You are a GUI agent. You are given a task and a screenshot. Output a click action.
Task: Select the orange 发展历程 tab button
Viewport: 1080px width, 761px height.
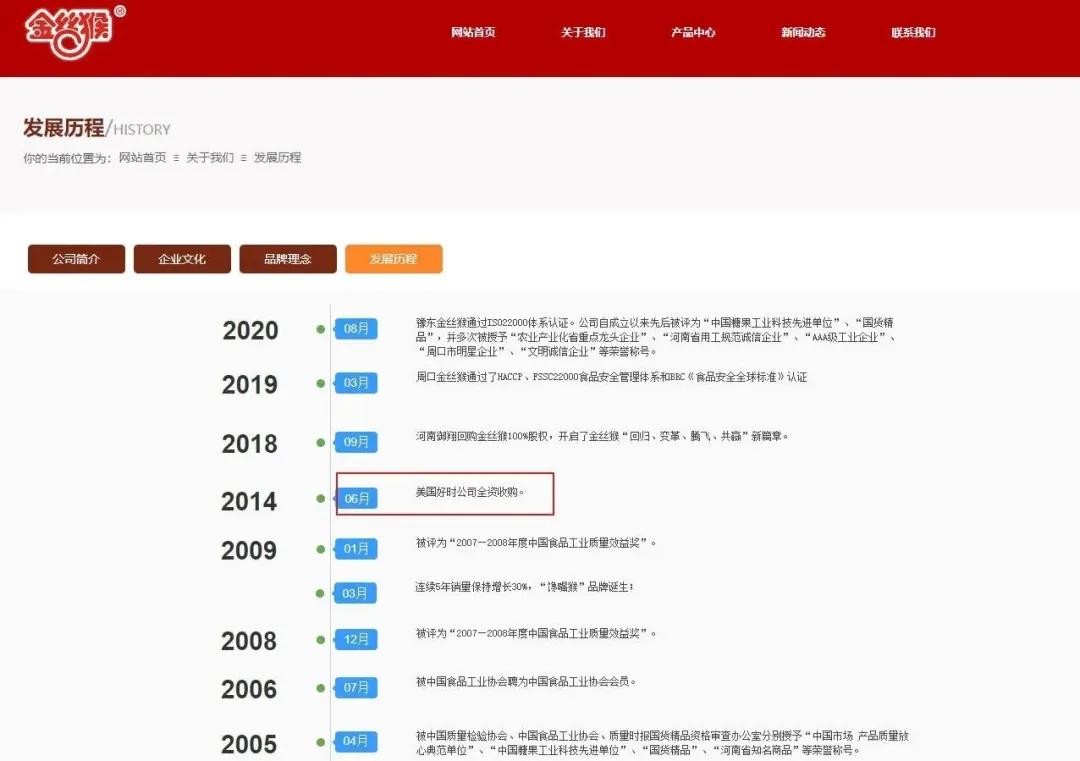[x=393, y=259]
